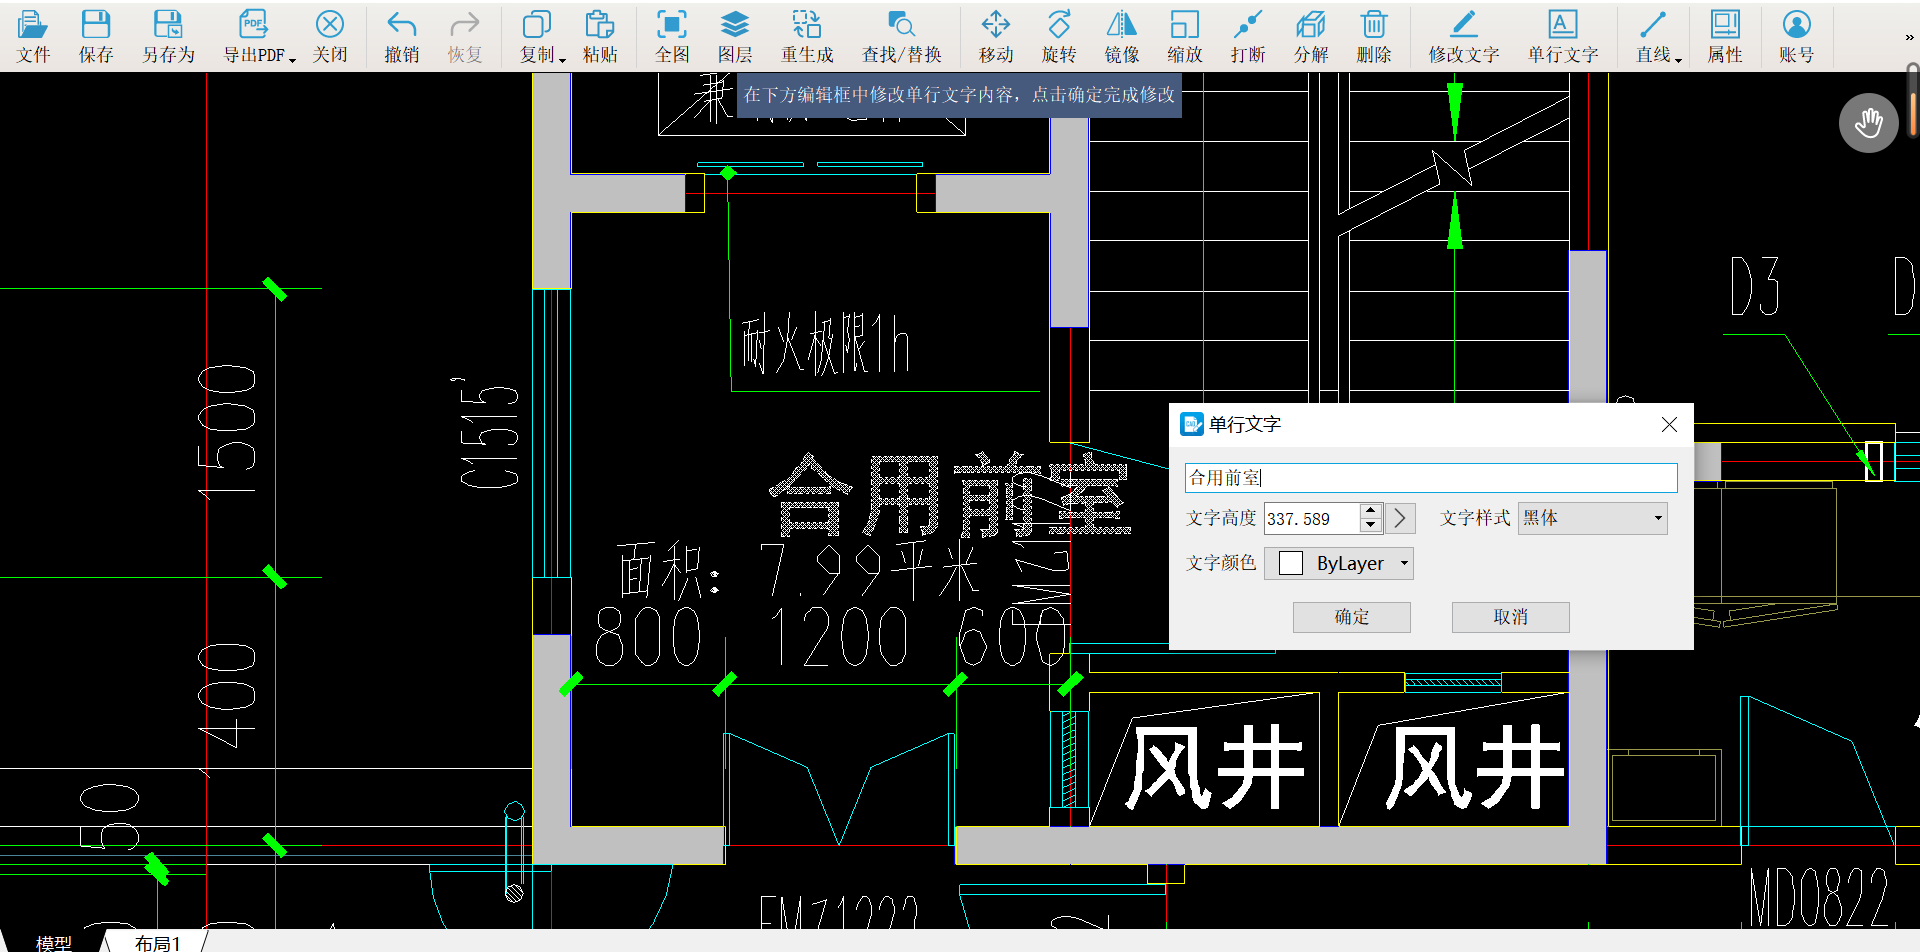
Task: Click the 确定 (OK) button
Action: pos(1352,617)
